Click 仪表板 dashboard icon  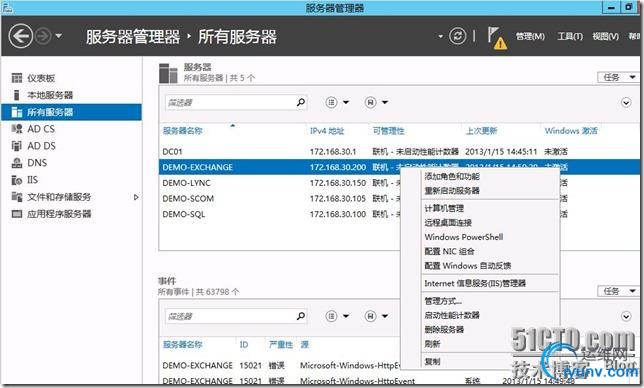point(17,78)
